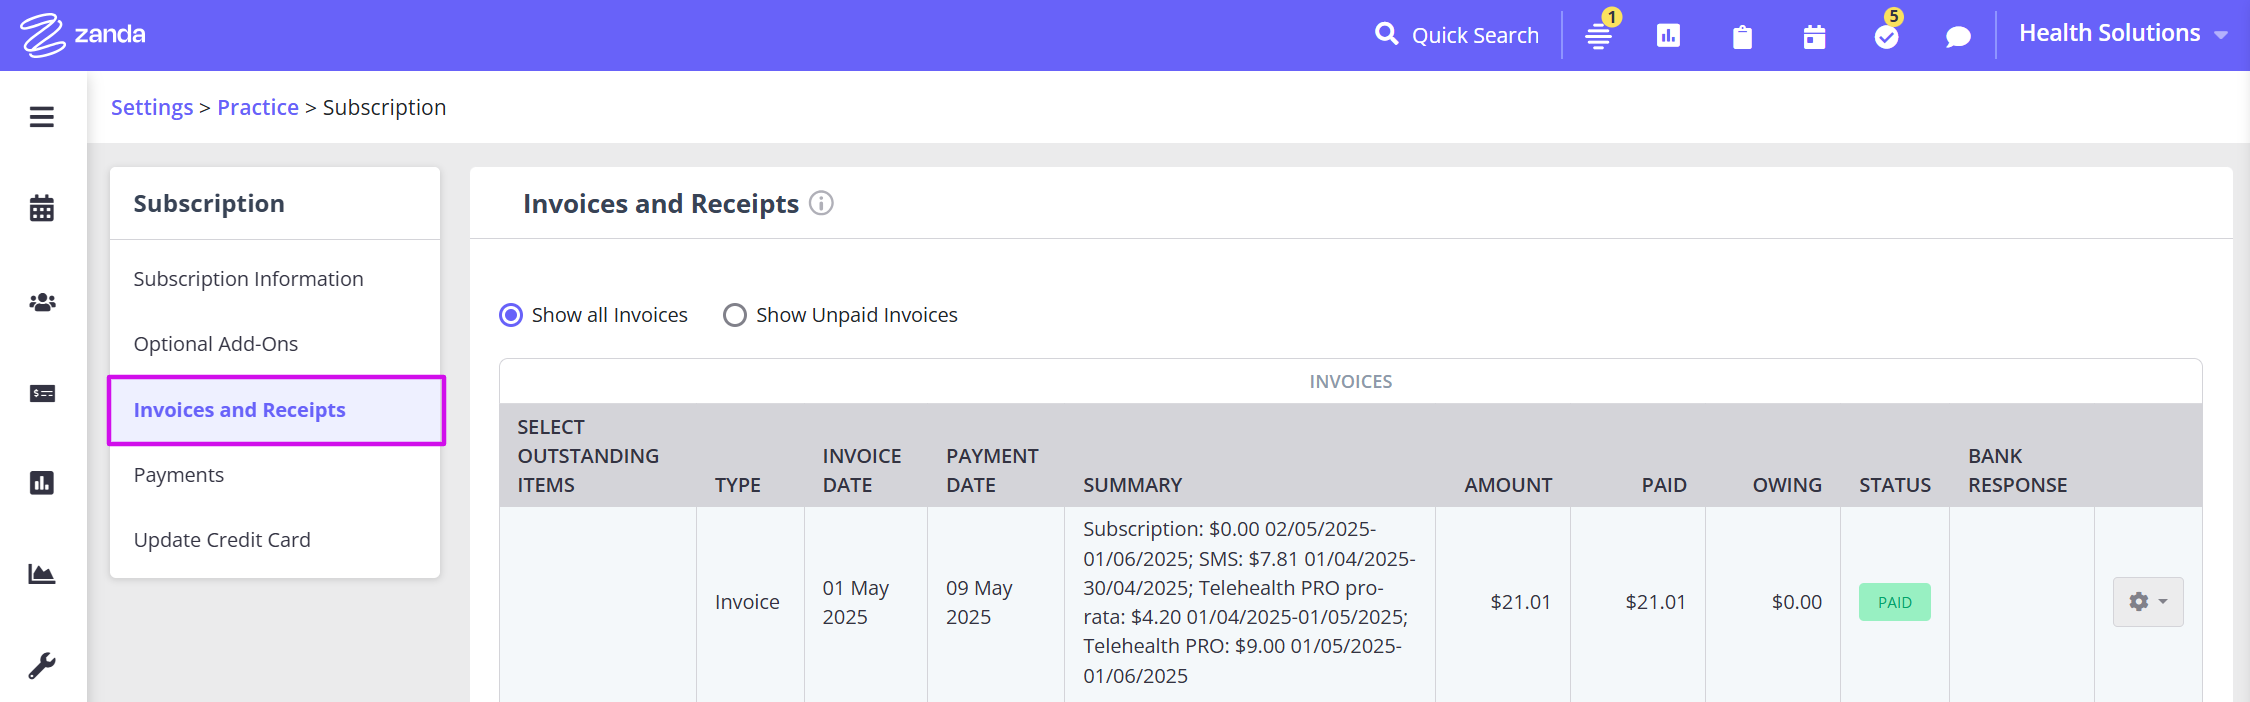Click the INVOICES table title
The height and width of the screenshot is (702, 2250).
click(1351, 382)
